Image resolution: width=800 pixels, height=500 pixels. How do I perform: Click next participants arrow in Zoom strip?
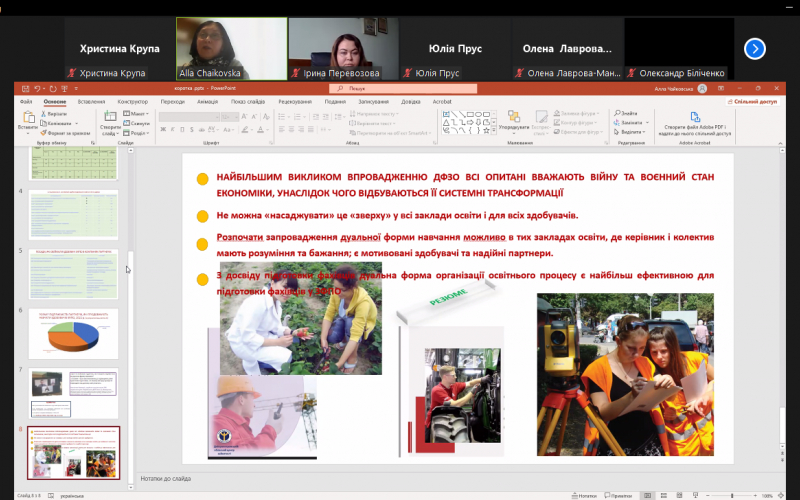pos(755,49)
